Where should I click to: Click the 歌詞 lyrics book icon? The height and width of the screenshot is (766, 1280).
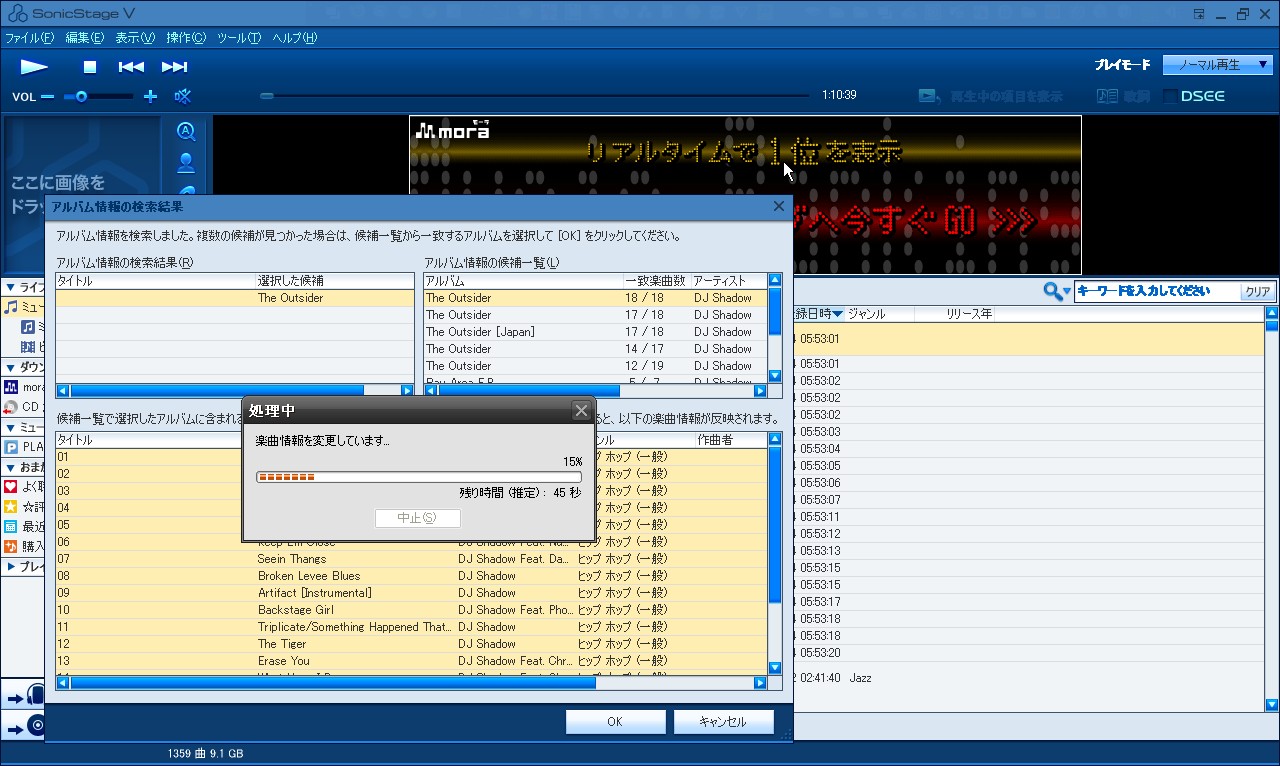1107,97
